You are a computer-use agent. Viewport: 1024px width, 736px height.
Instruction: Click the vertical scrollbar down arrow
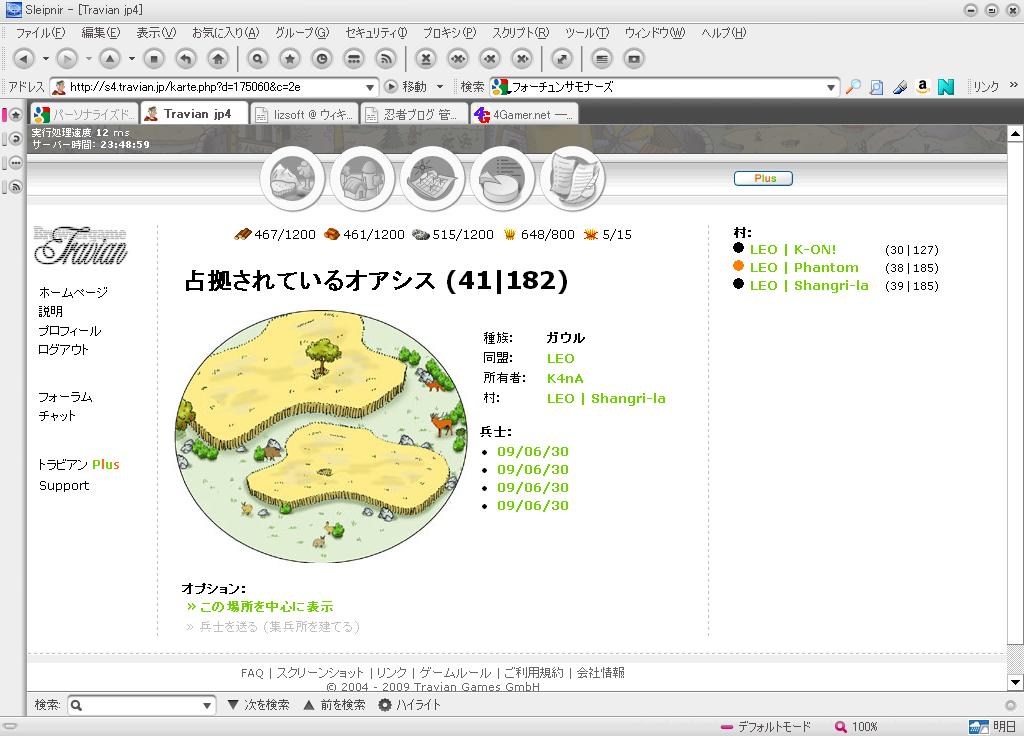pos(1015,682)
